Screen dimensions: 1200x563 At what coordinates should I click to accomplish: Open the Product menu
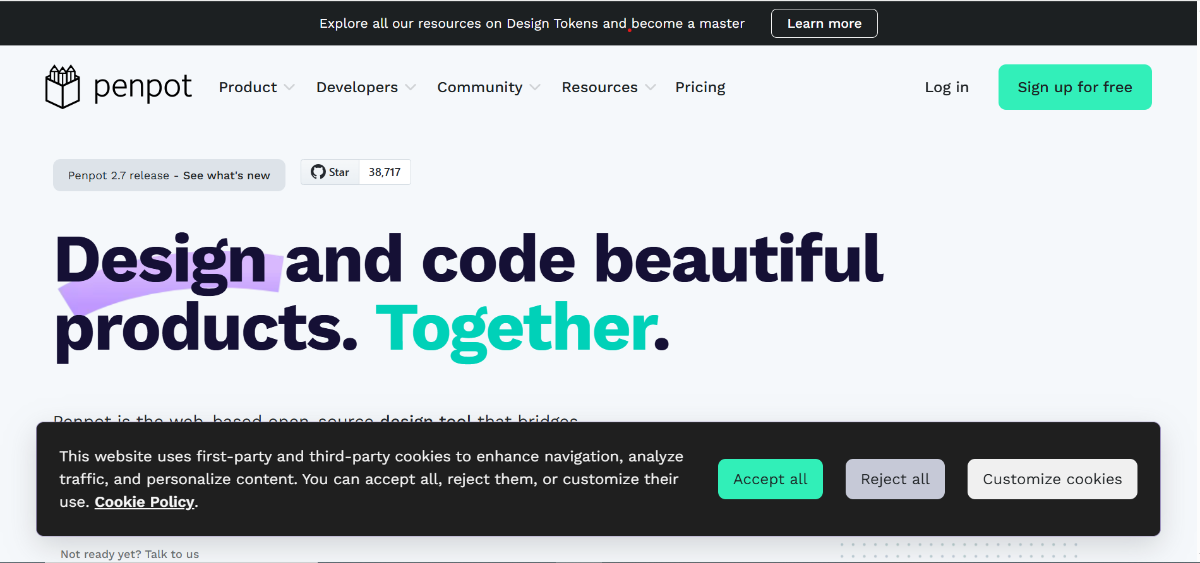pyautogui.click(x=257, y=87)
